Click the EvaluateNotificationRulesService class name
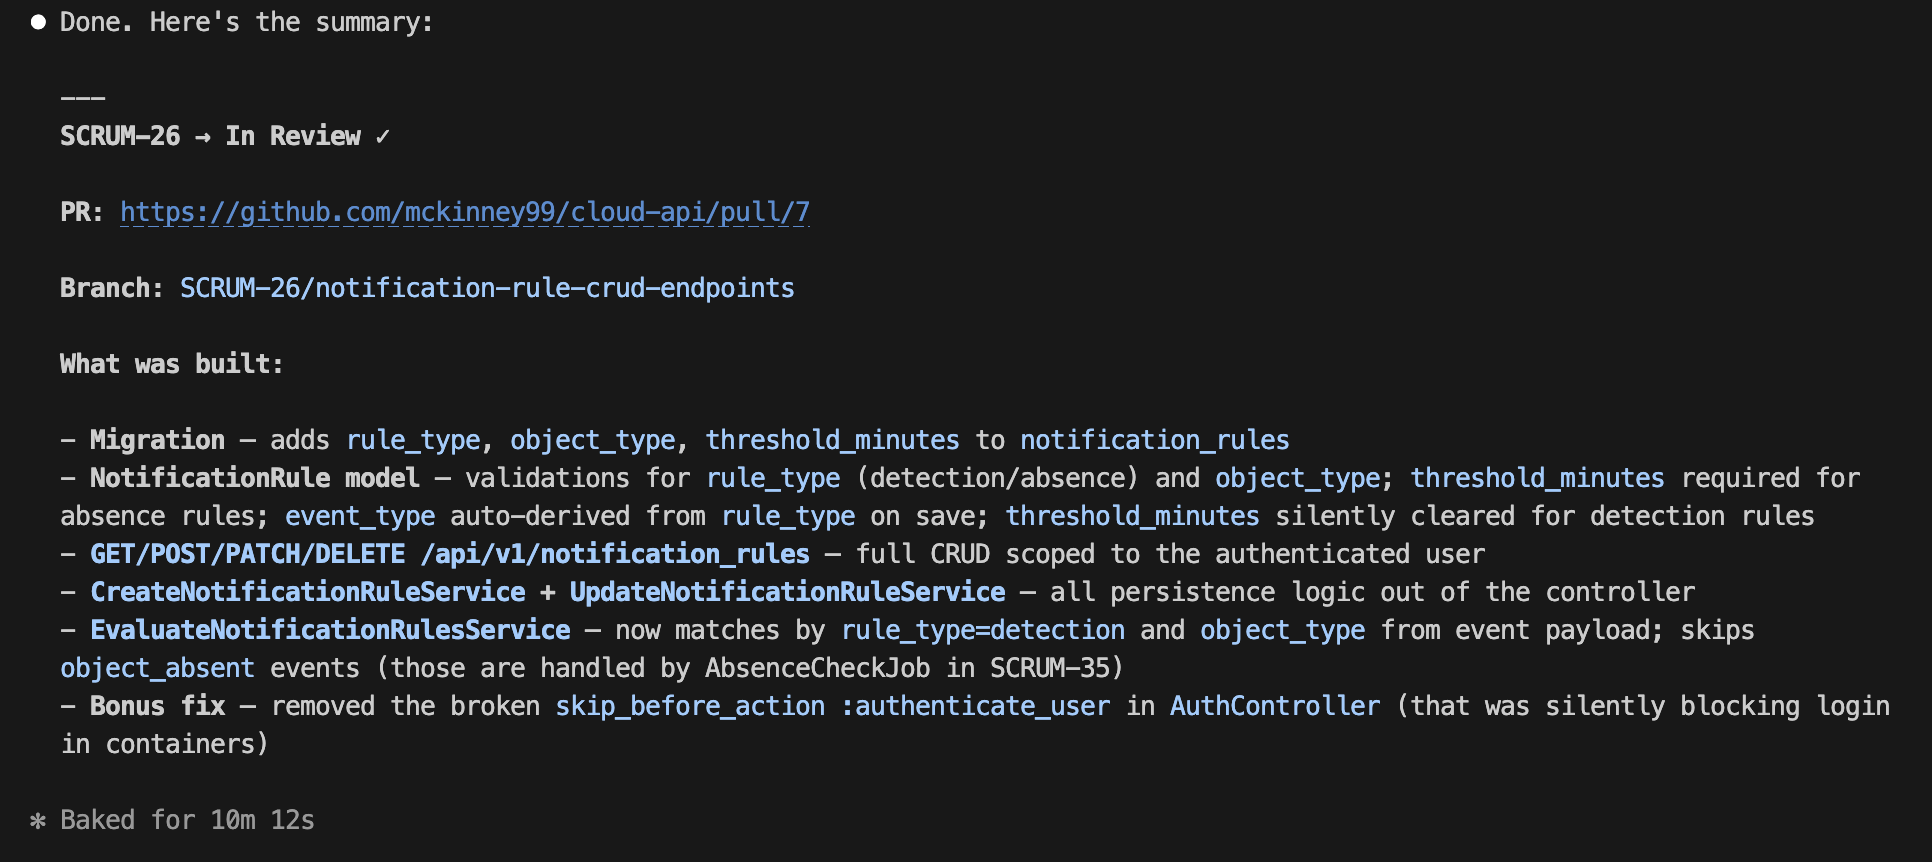The width and height of the screenshot is (1932, 862). point(330,630)
